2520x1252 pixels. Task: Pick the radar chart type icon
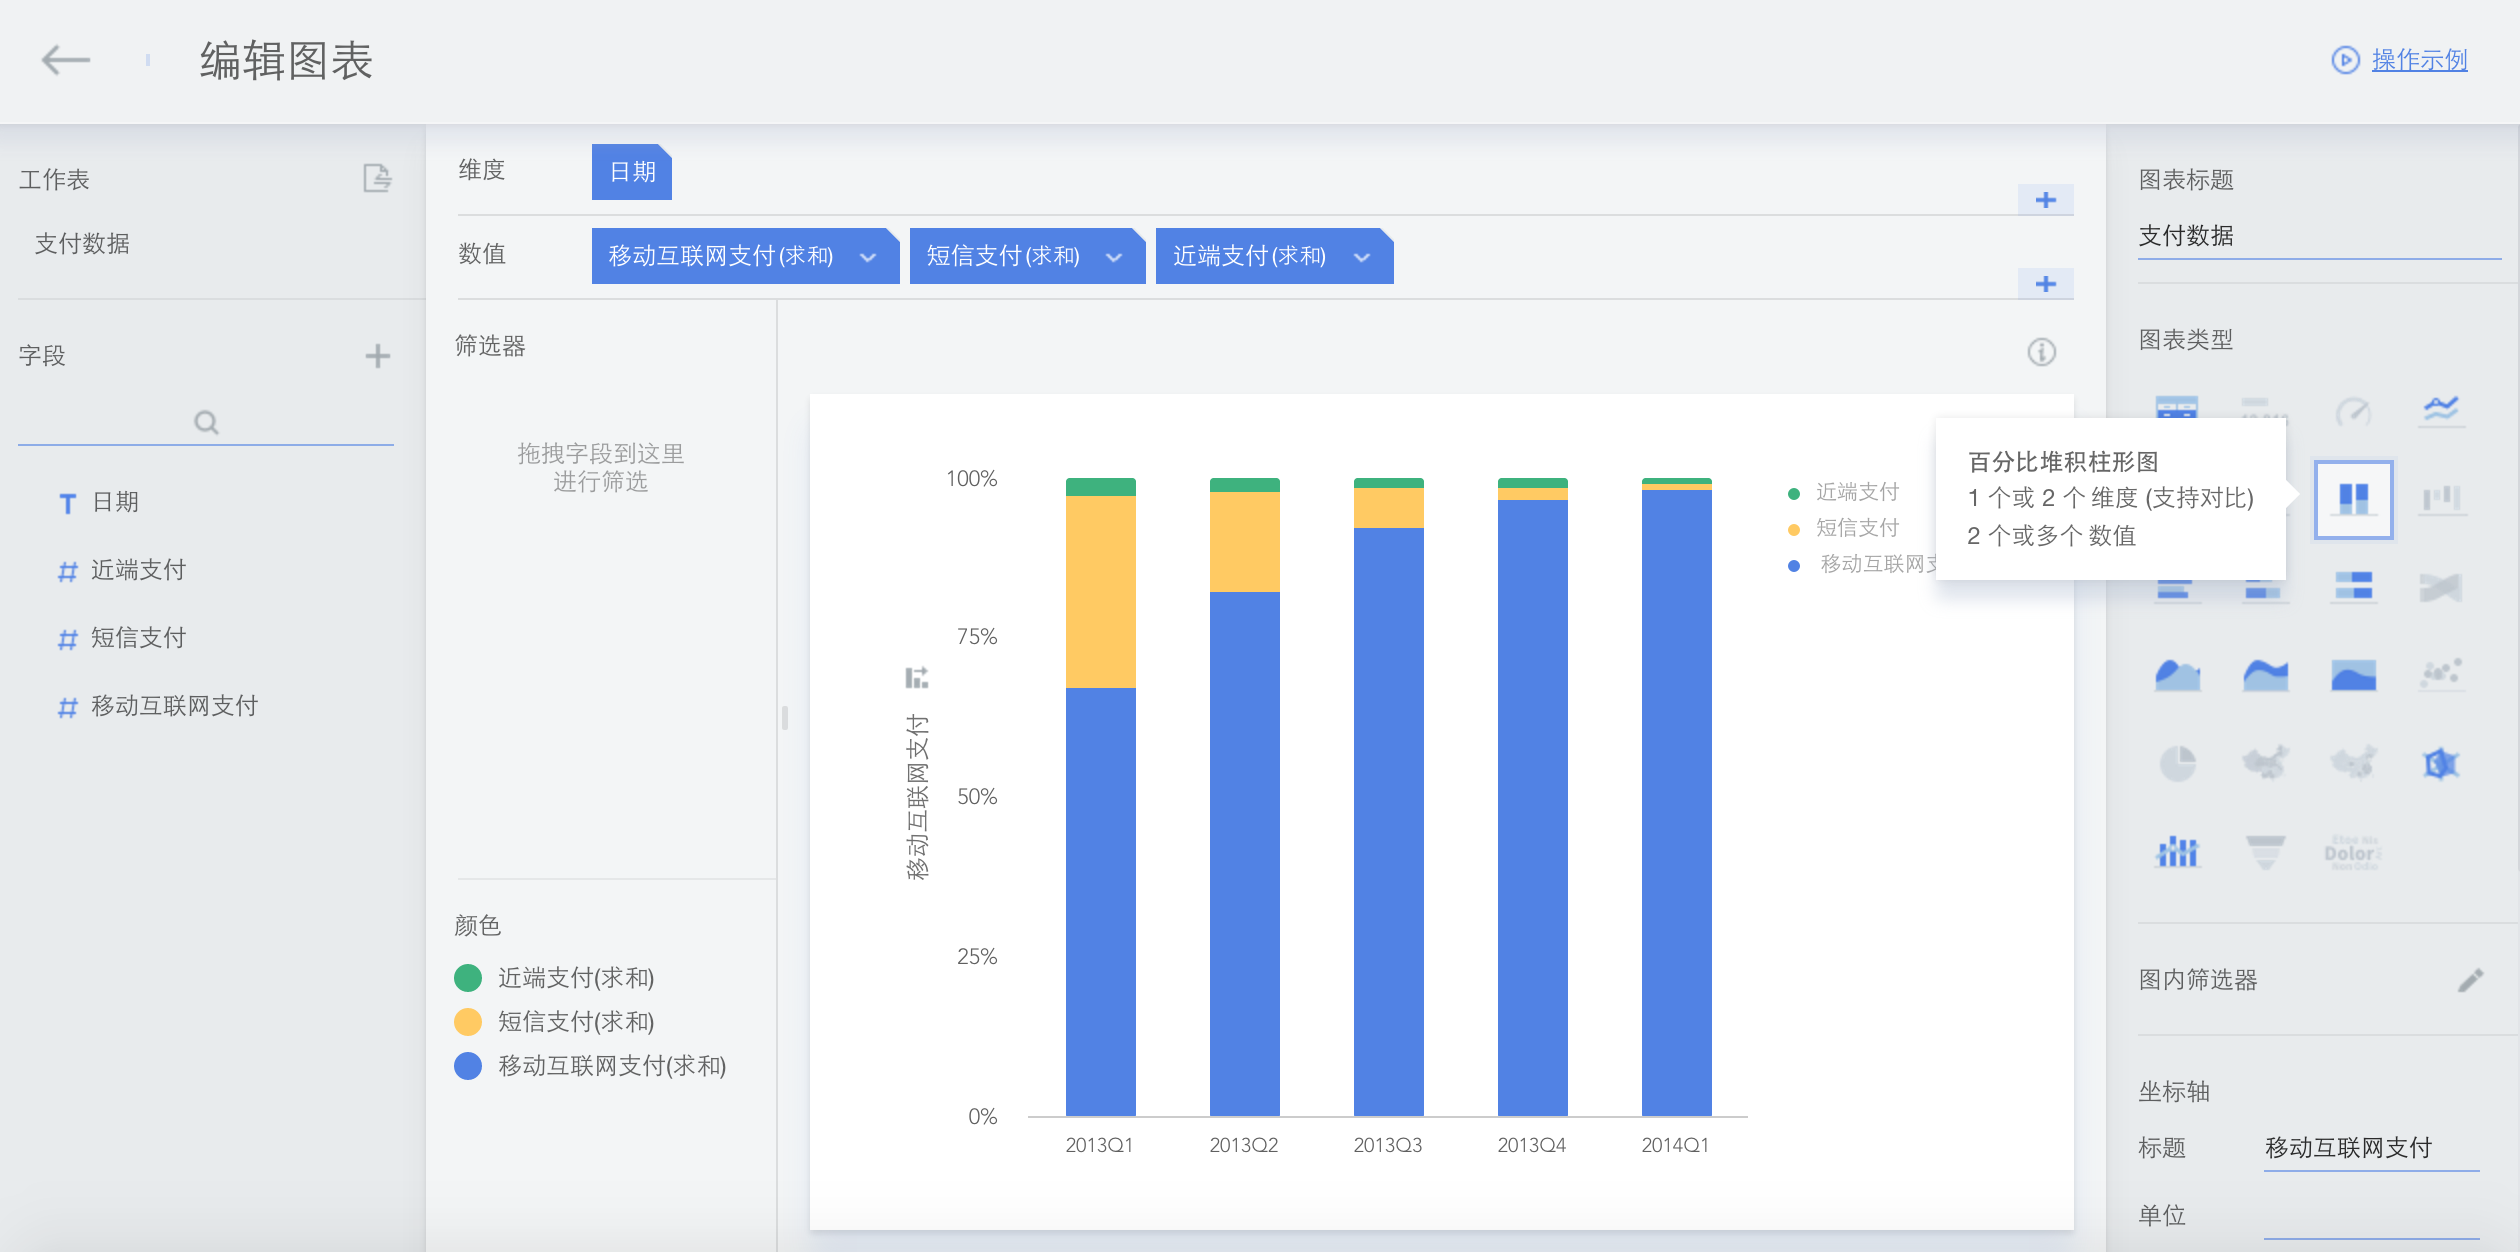point(2441,764)
